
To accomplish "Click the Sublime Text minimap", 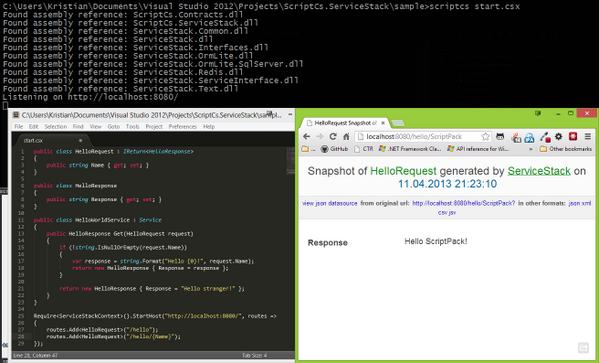I will (290, 160).
